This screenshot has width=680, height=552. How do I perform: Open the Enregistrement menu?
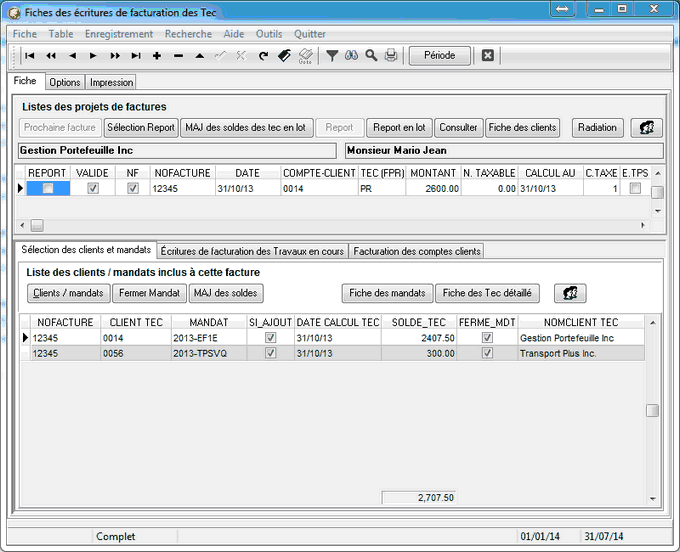point(119,34)
